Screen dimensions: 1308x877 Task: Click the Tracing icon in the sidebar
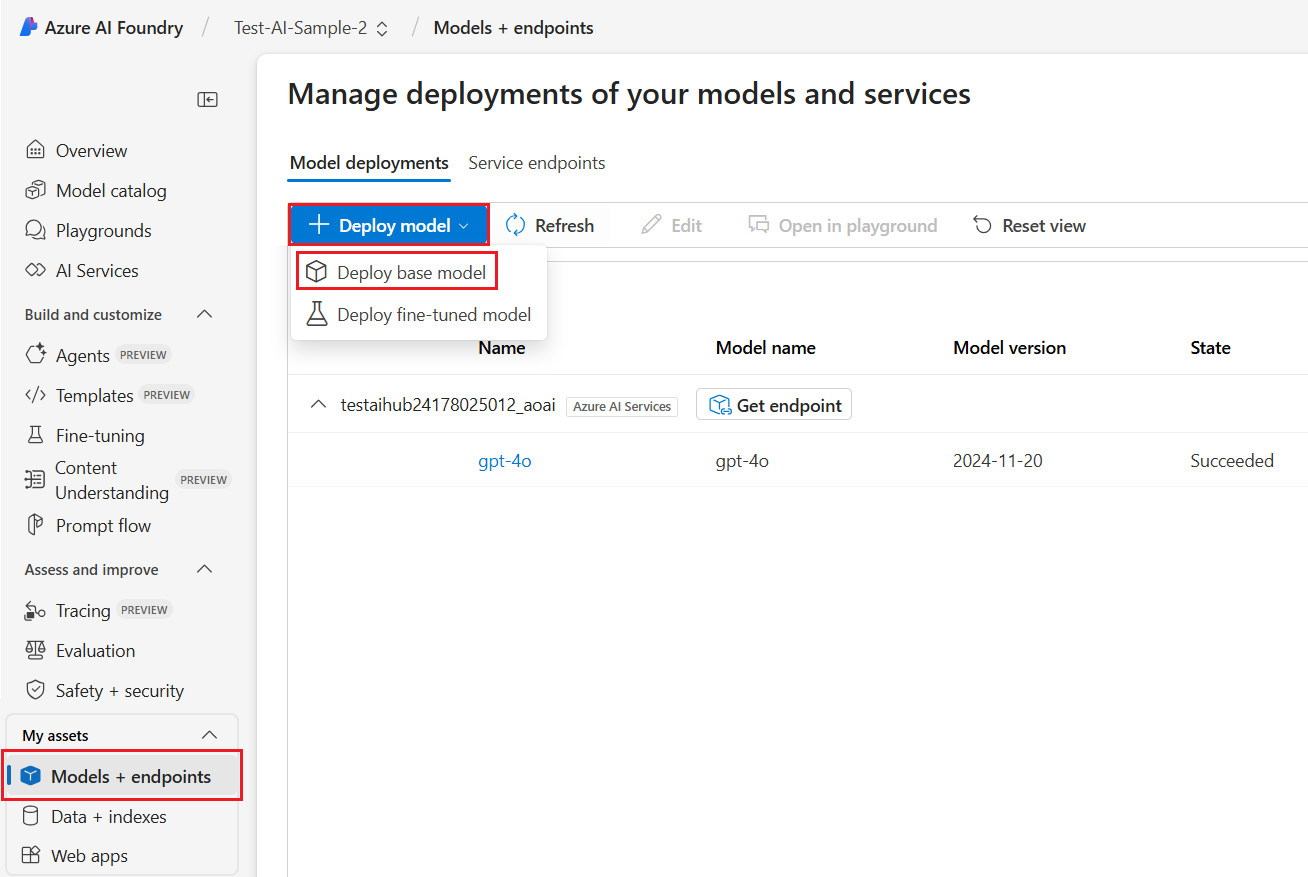tap(35, 611)
